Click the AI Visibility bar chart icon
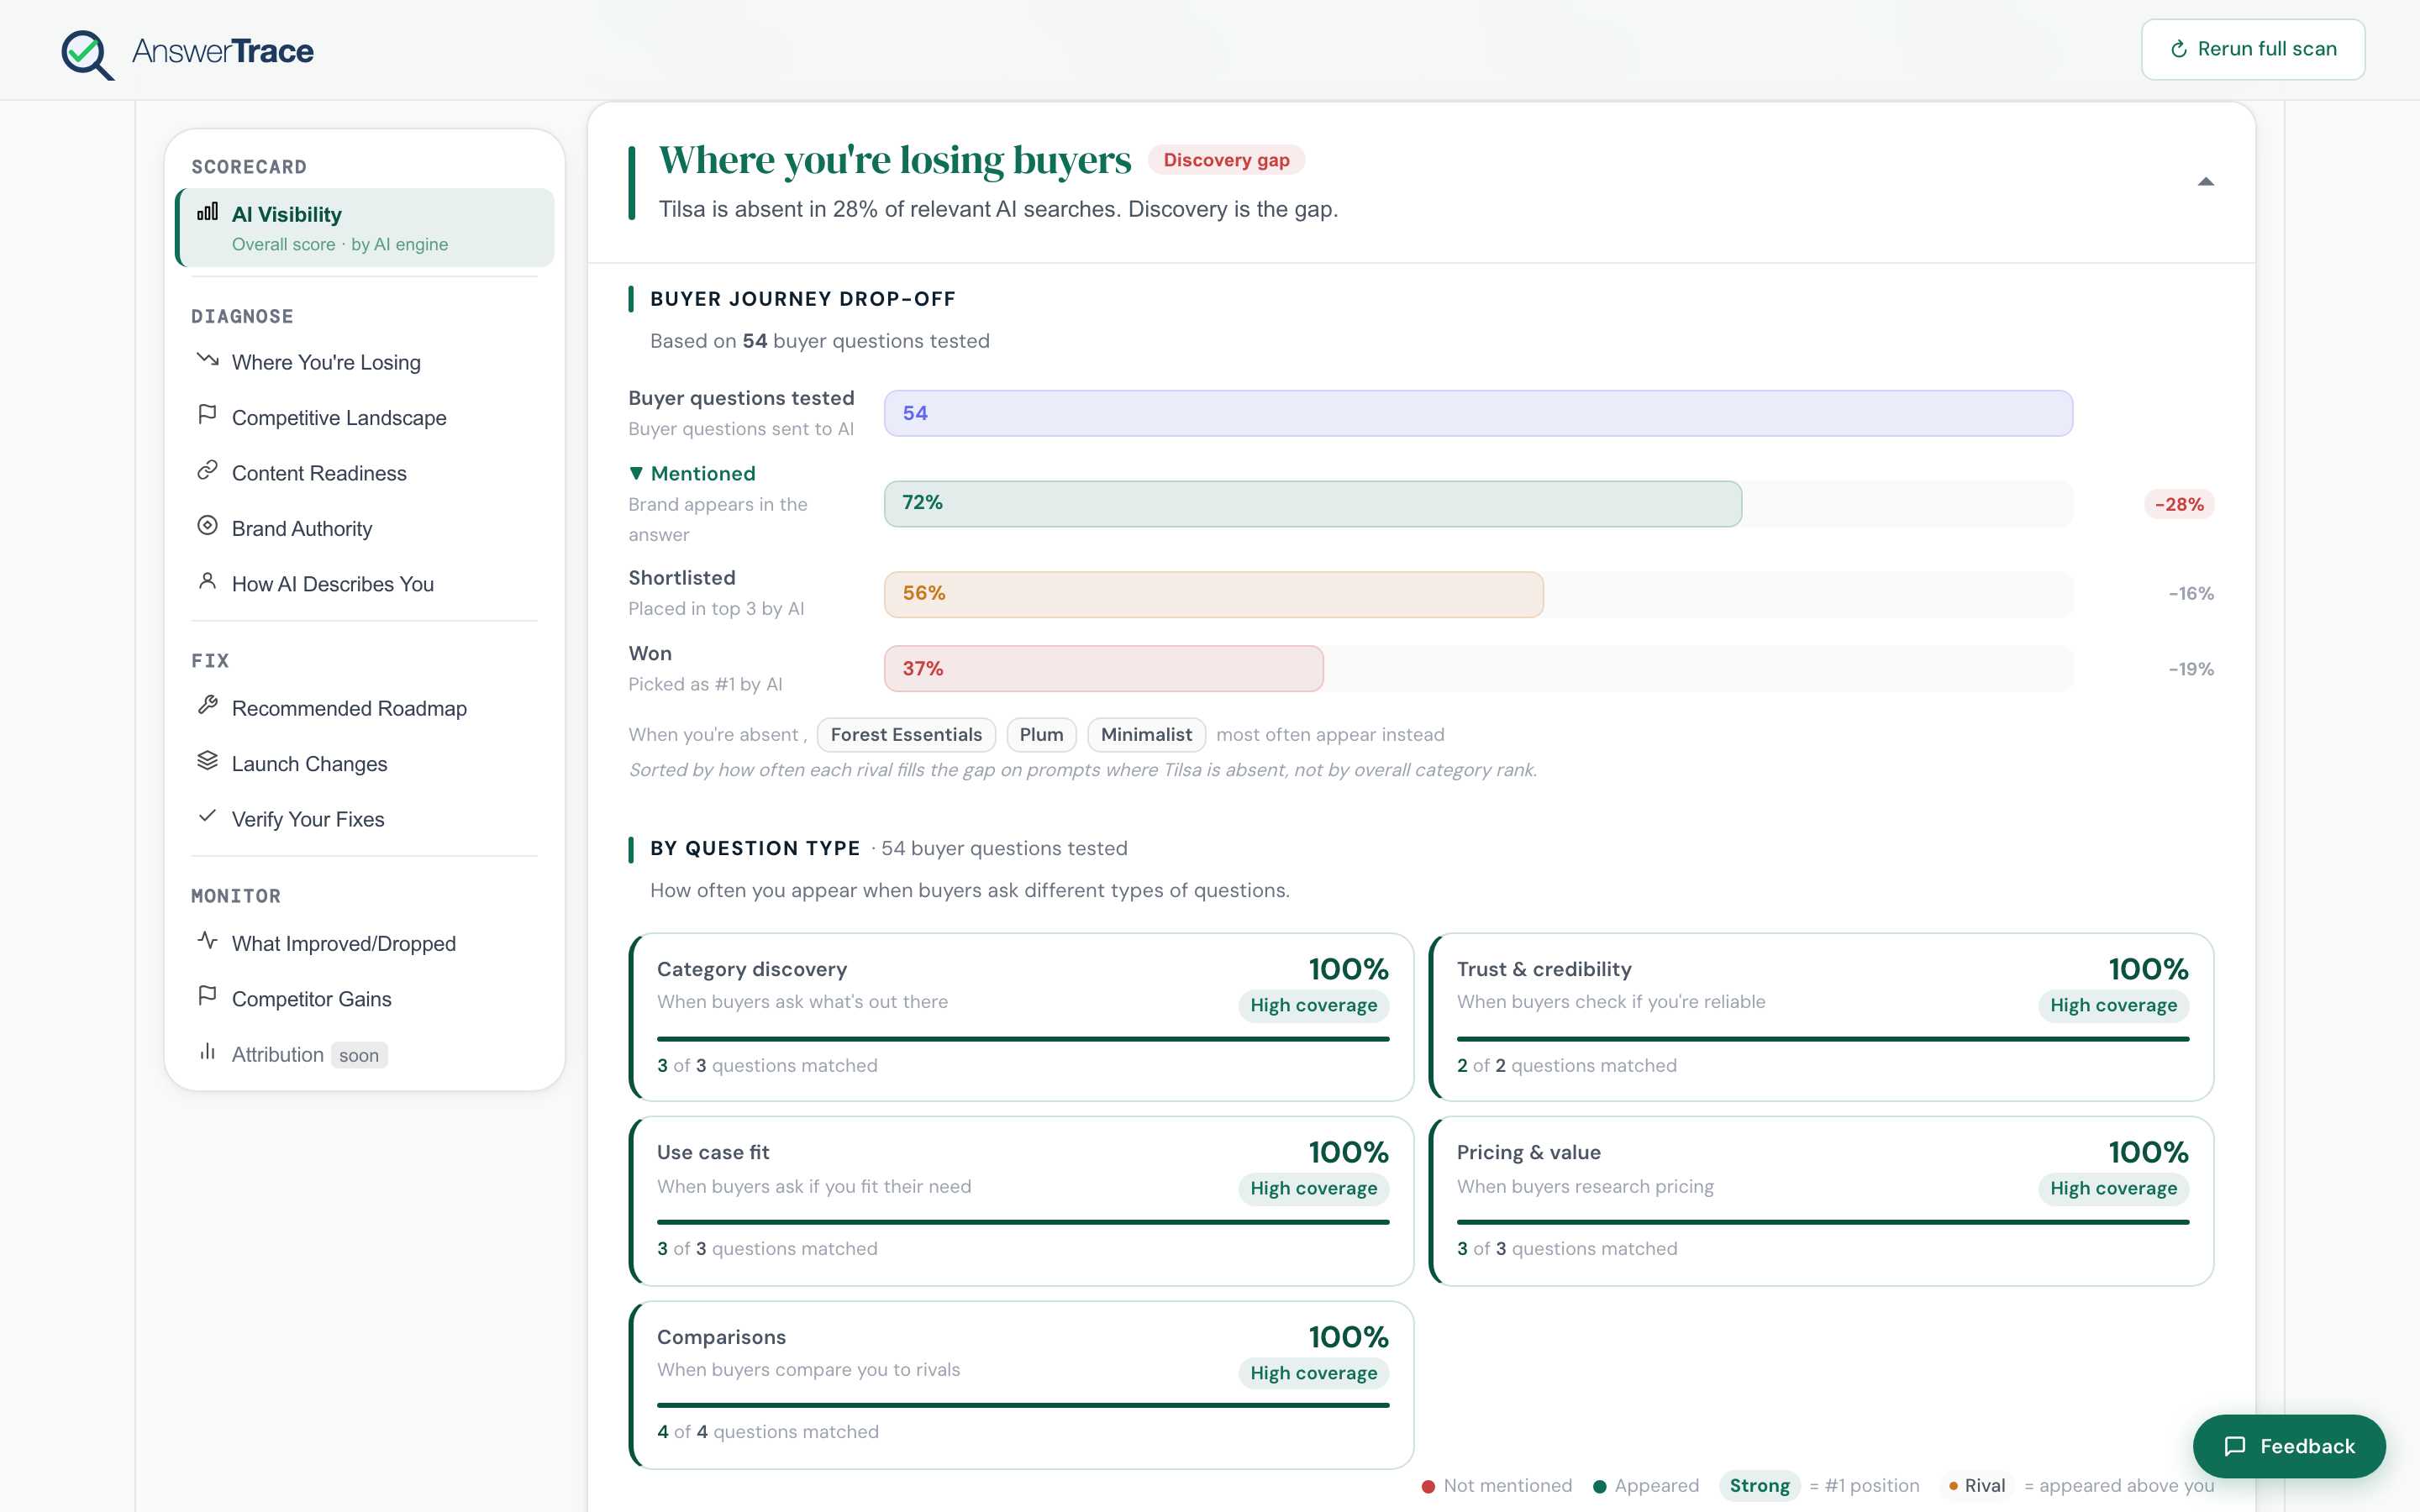Image resolution: width=2420 pixels, height=1512 pixels. (207, 212)
